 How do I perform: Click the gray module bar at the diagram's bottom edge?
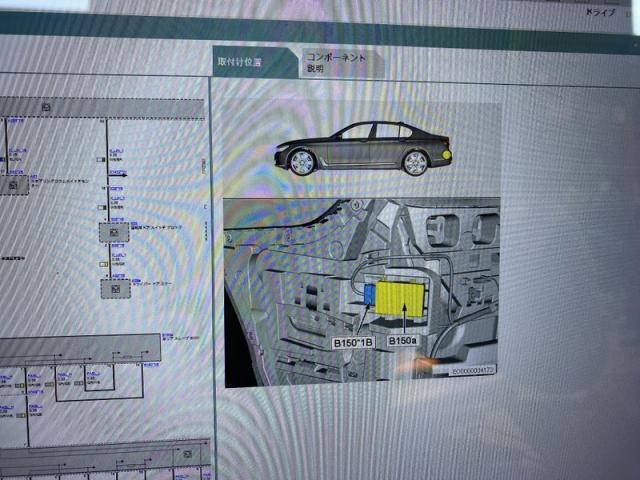point(100,451)
